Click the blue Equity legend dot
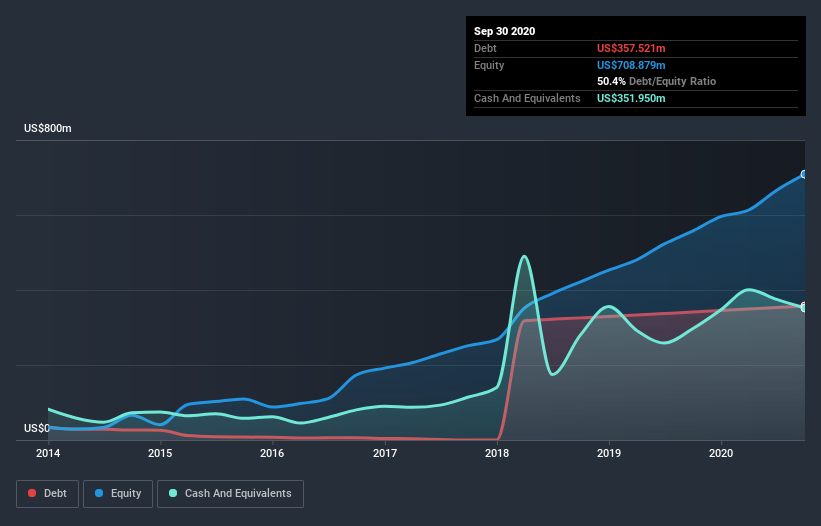This screenshot has height=526, width=821. coord(99,493)
